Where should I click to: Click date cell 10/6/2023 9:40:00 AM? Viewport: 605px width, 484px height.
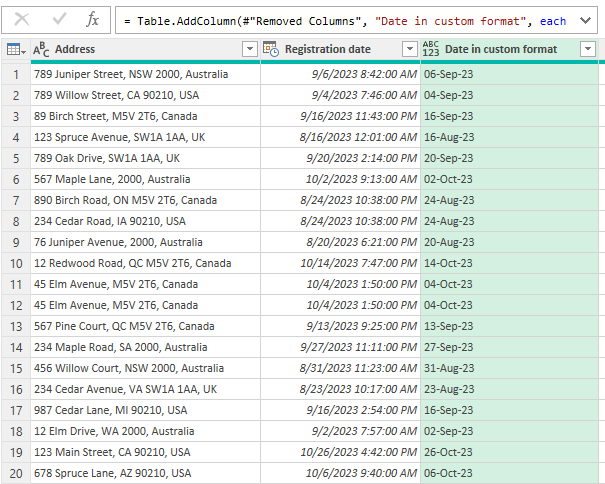341,473
